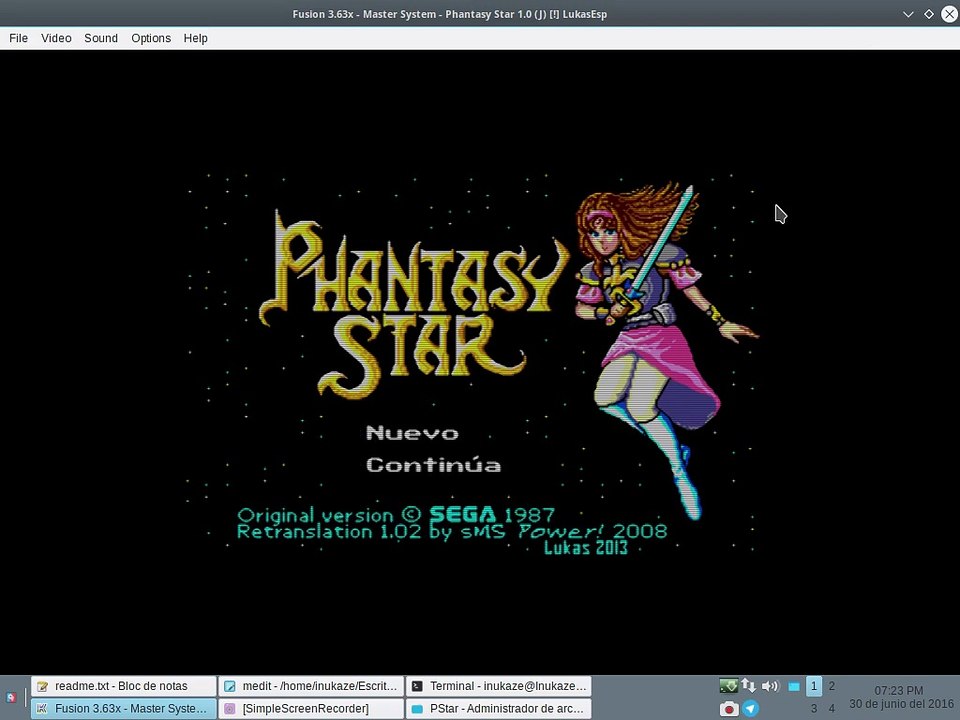The image size is (960, 720).
Task: Switch to medit editor taskbar window
Action: click(312, 686)
